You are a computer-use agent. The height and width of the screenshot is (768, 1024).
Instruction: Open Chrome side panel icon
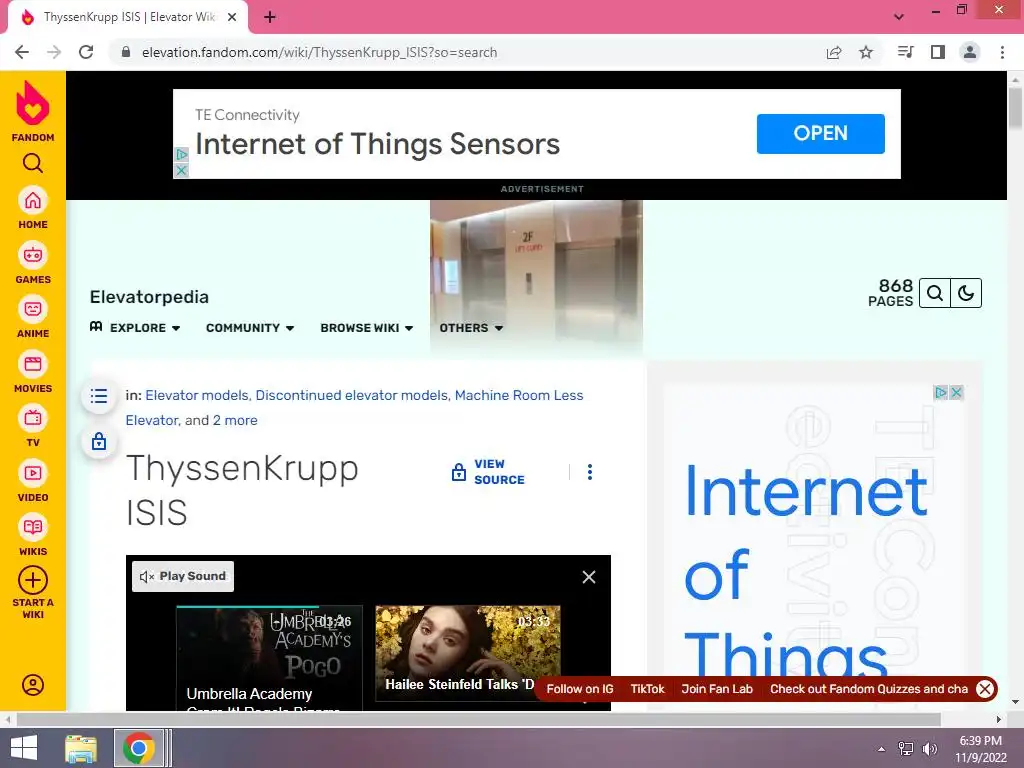pos(938,52)
